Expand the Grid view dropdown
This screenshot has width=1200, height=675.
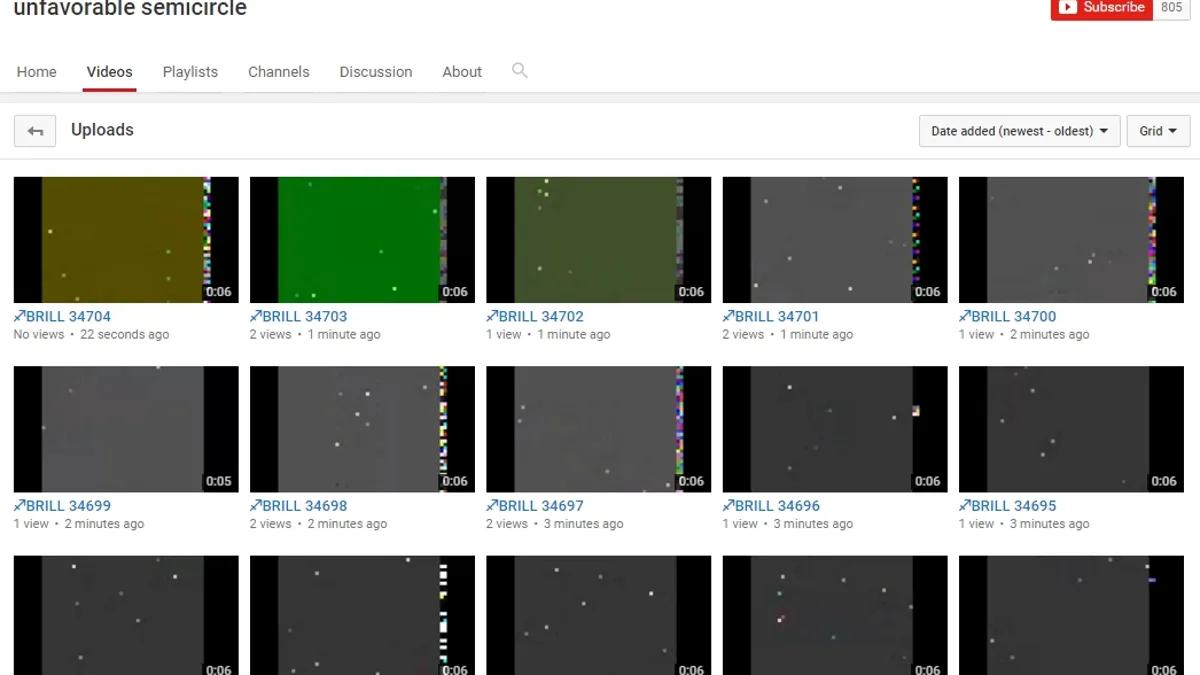click(1158, 131)
